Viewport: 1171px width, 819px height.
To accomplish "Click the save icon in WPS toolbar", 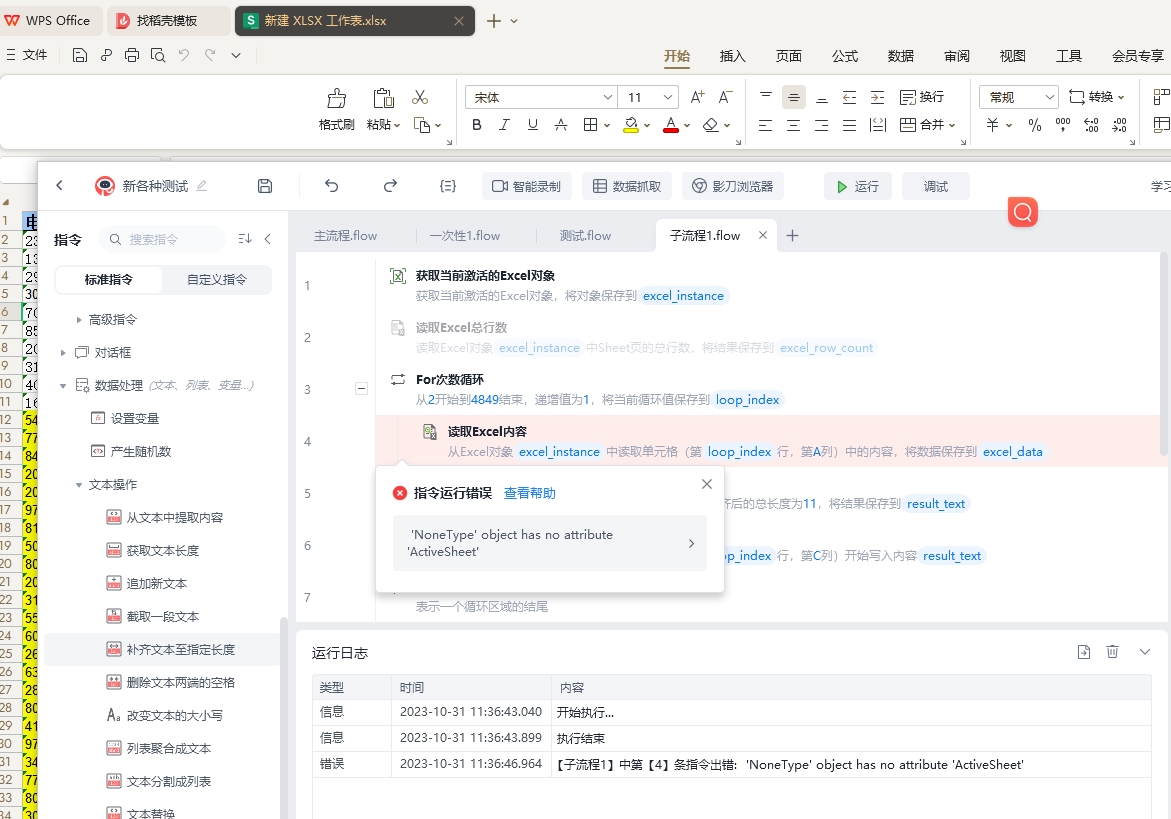I will tap(80, 55).
